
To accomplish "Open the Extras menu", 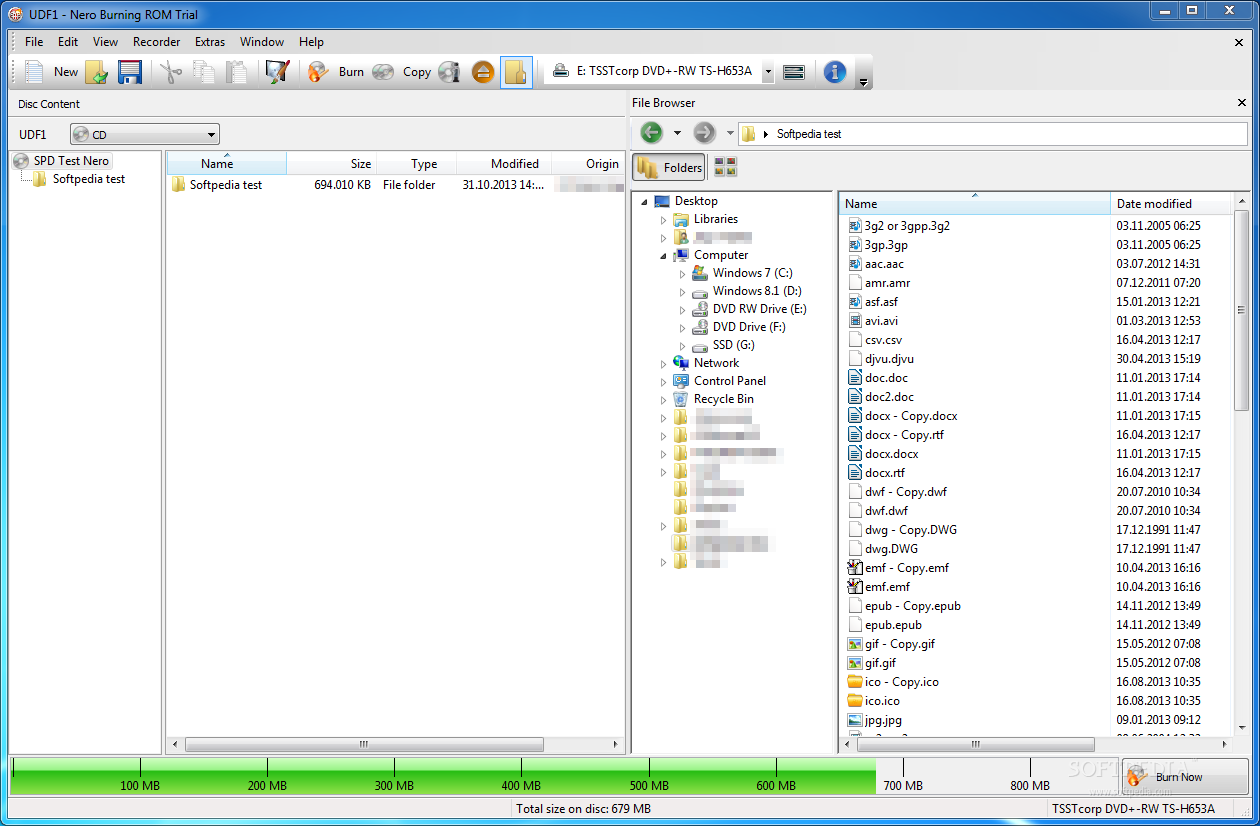I will tap(210, 42).
